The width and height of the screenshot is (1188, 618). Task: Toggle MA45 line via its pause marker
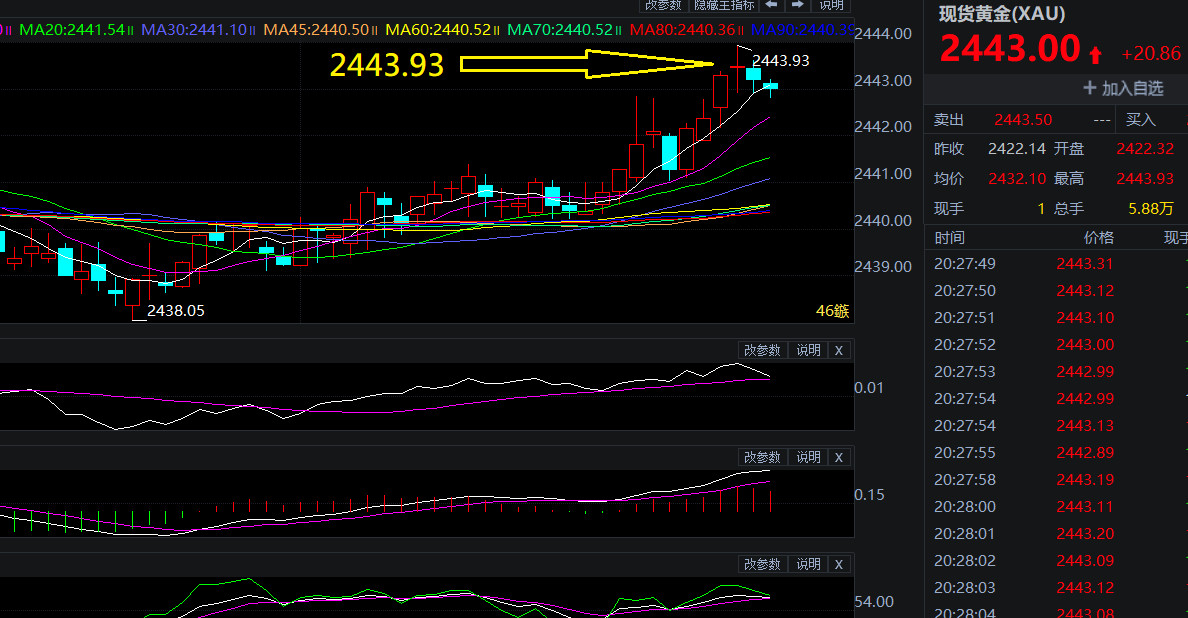click(x=376, y=31)
